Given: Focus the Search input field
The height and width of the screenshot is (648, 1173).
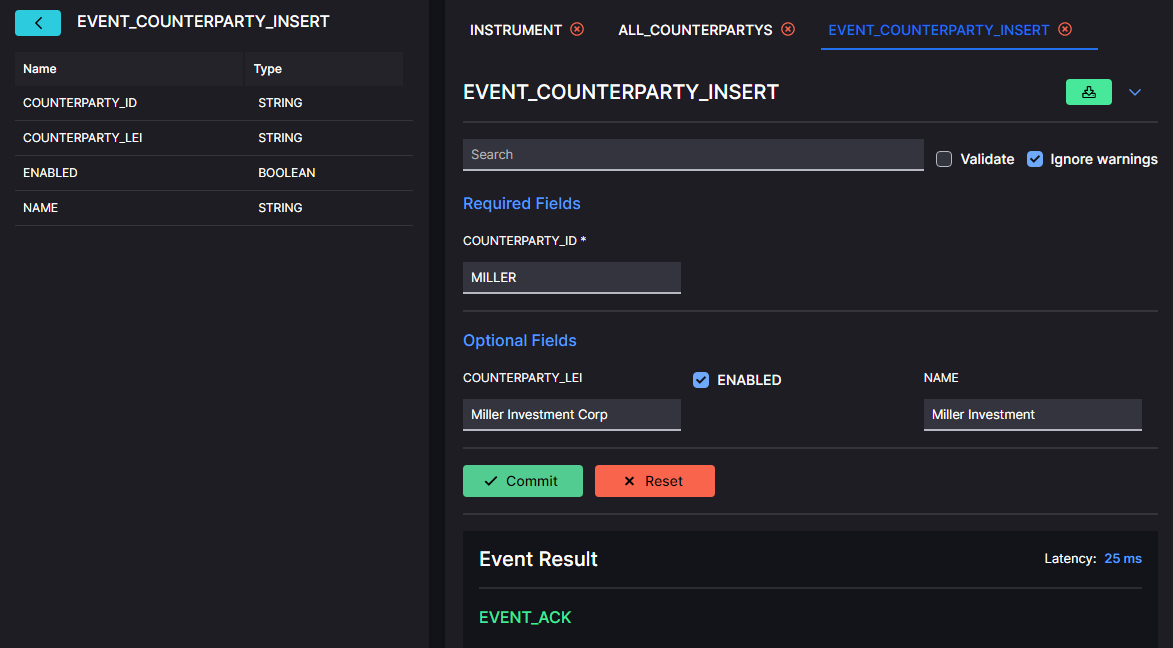Looking at the screenshot, I should [693, 155].
